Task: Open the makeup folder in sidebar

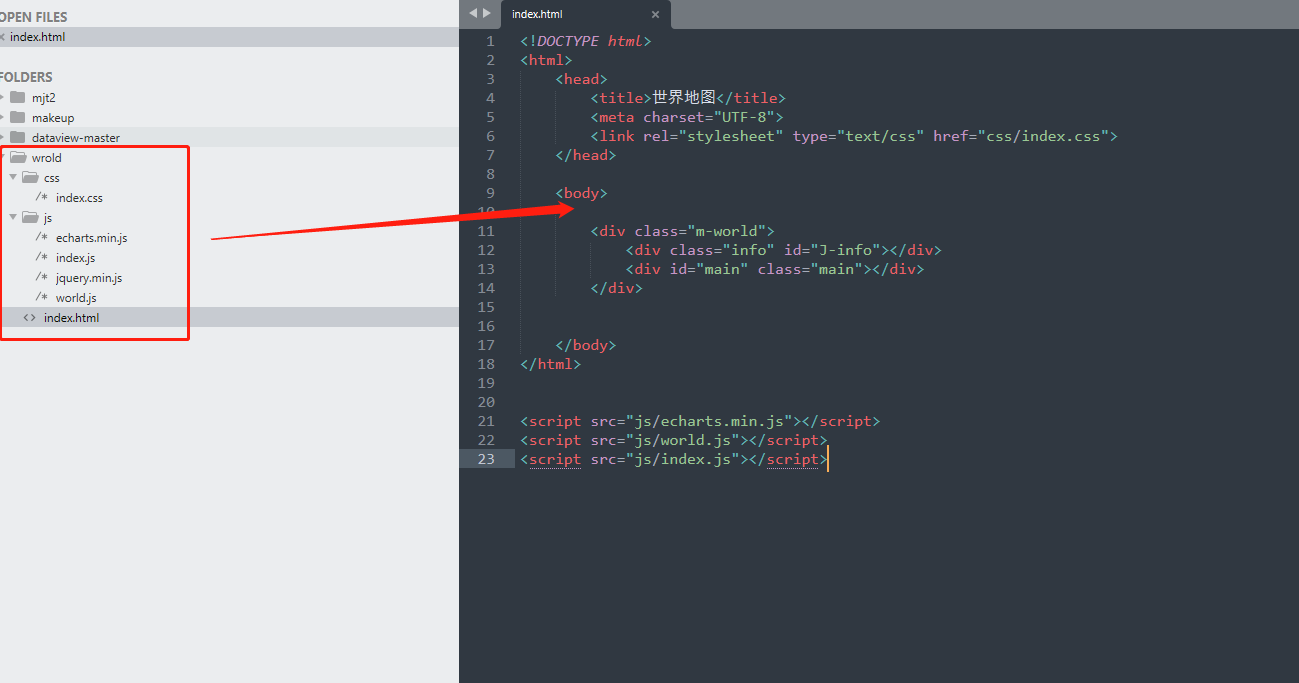Action: tap(53, 118)
